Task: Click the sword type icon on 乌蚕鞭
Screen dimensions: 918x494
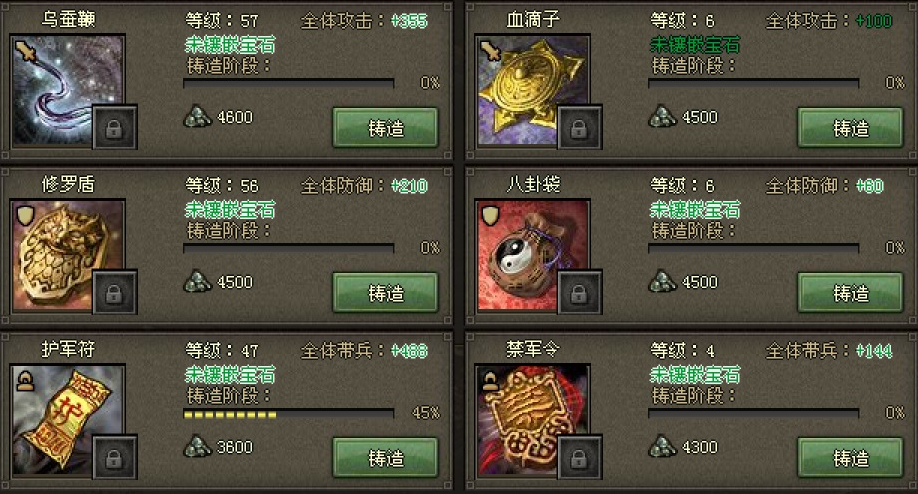Action: click(25, 51)
